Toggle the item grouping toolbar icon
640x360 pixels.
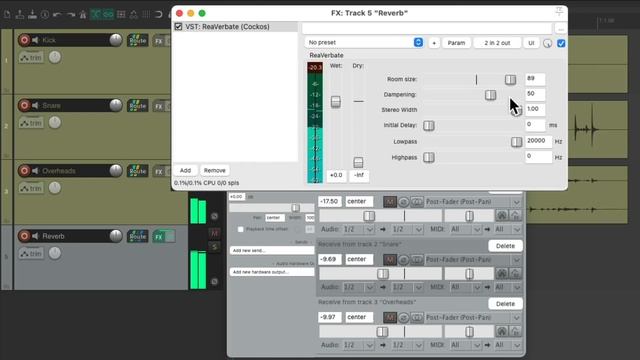point(108,15)
